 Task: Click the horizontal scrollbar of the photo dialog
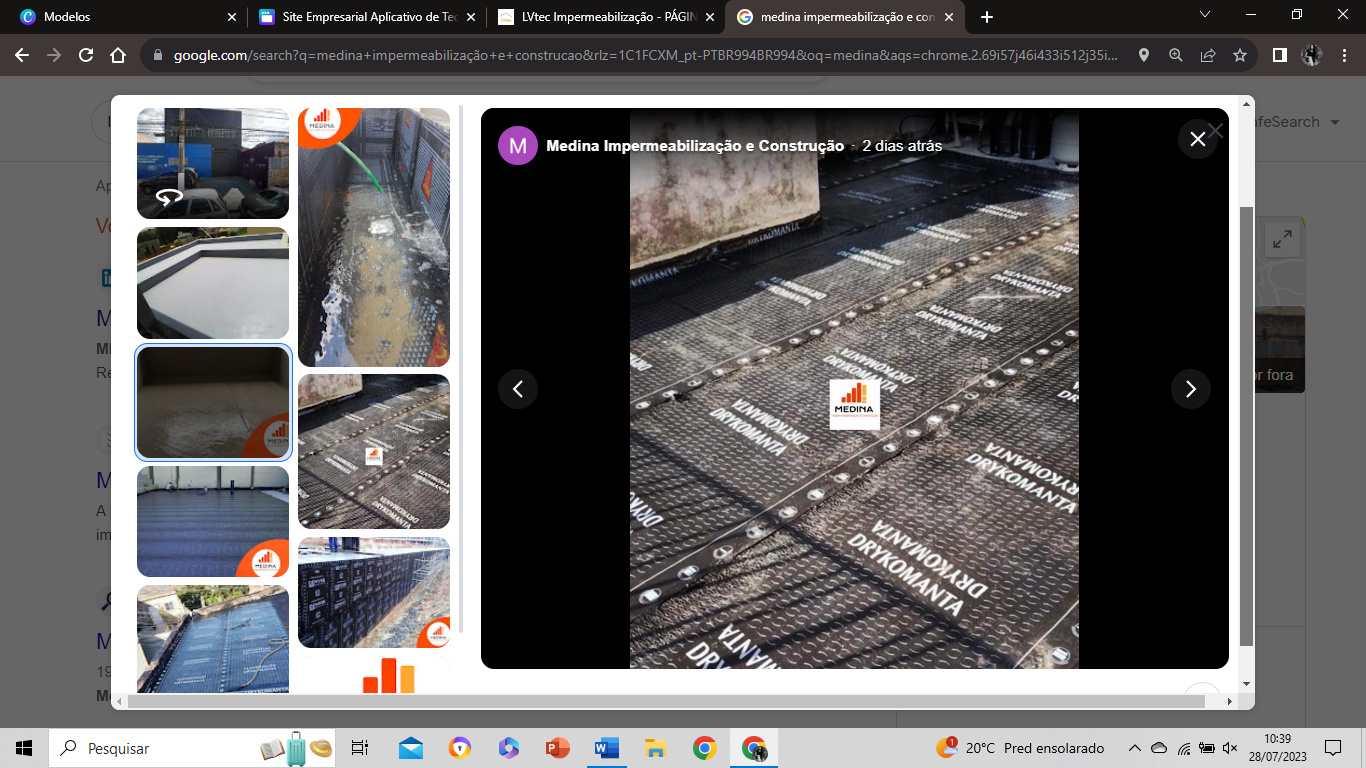pyautogui.click(x=666, y=701)
